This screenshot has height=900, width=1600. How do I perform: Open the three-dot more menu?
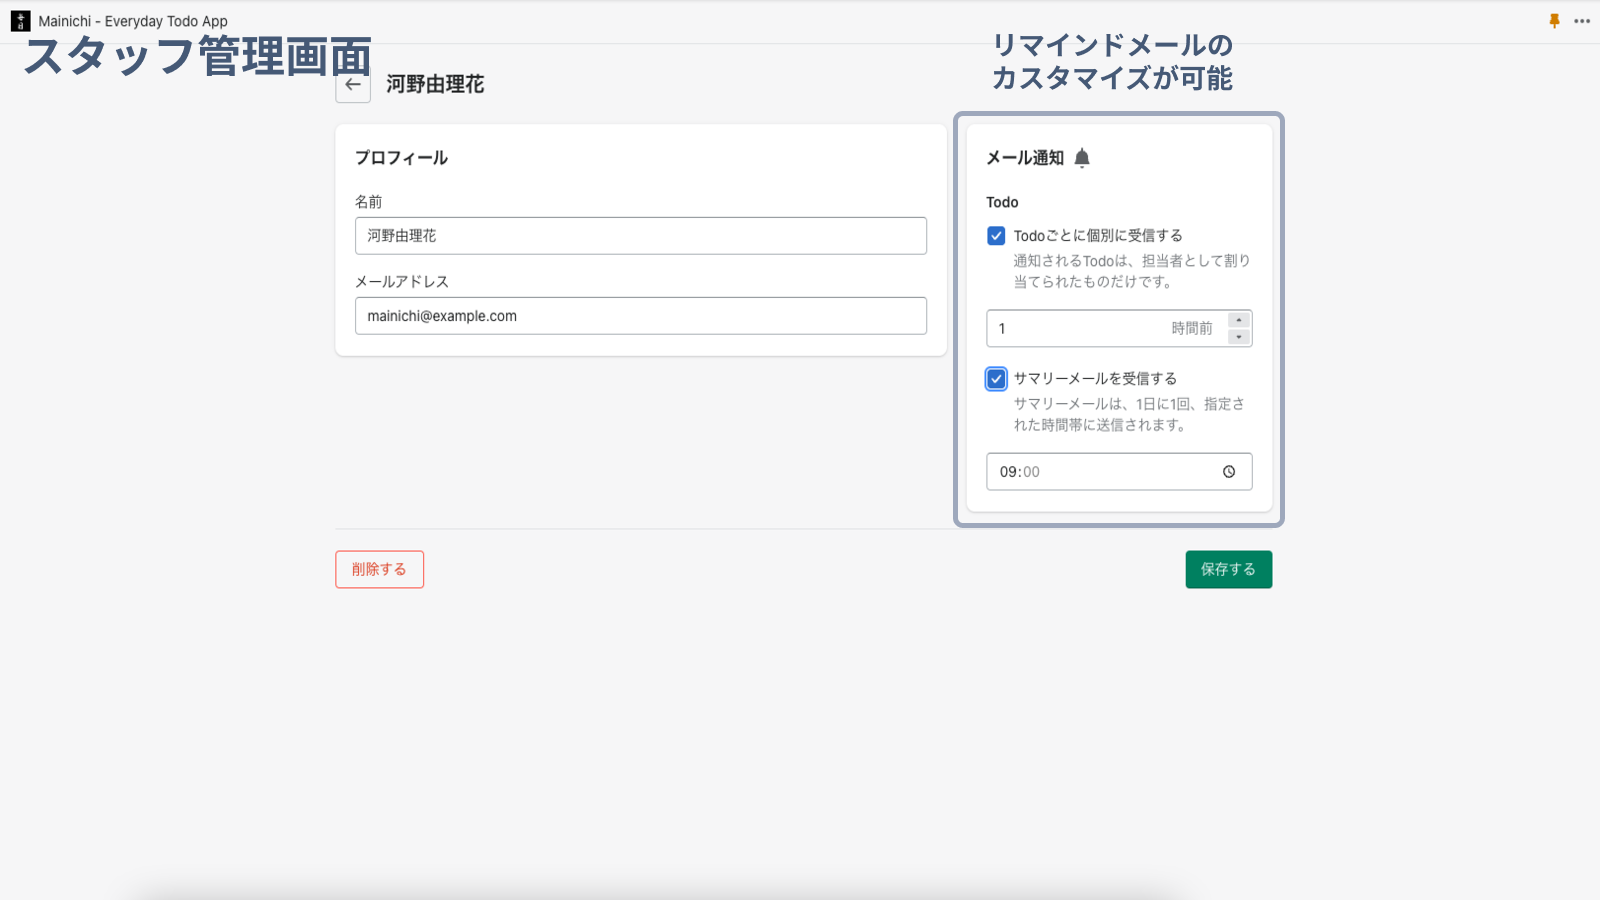click(x=1582, y=21)
